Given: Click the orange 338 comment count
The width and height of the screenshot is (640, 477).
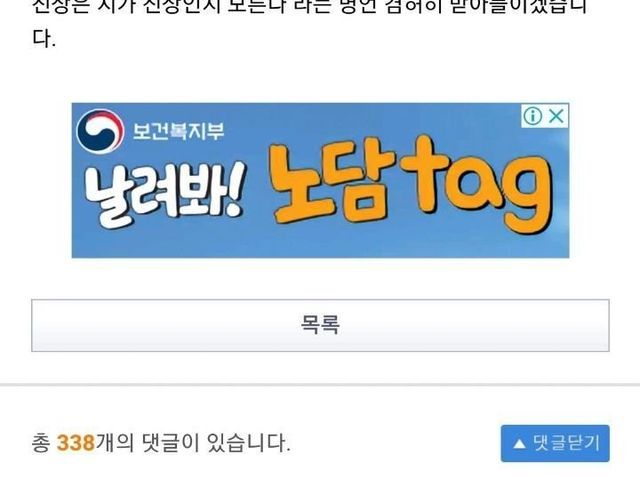Looking at the screenshot, I should 76,443.
